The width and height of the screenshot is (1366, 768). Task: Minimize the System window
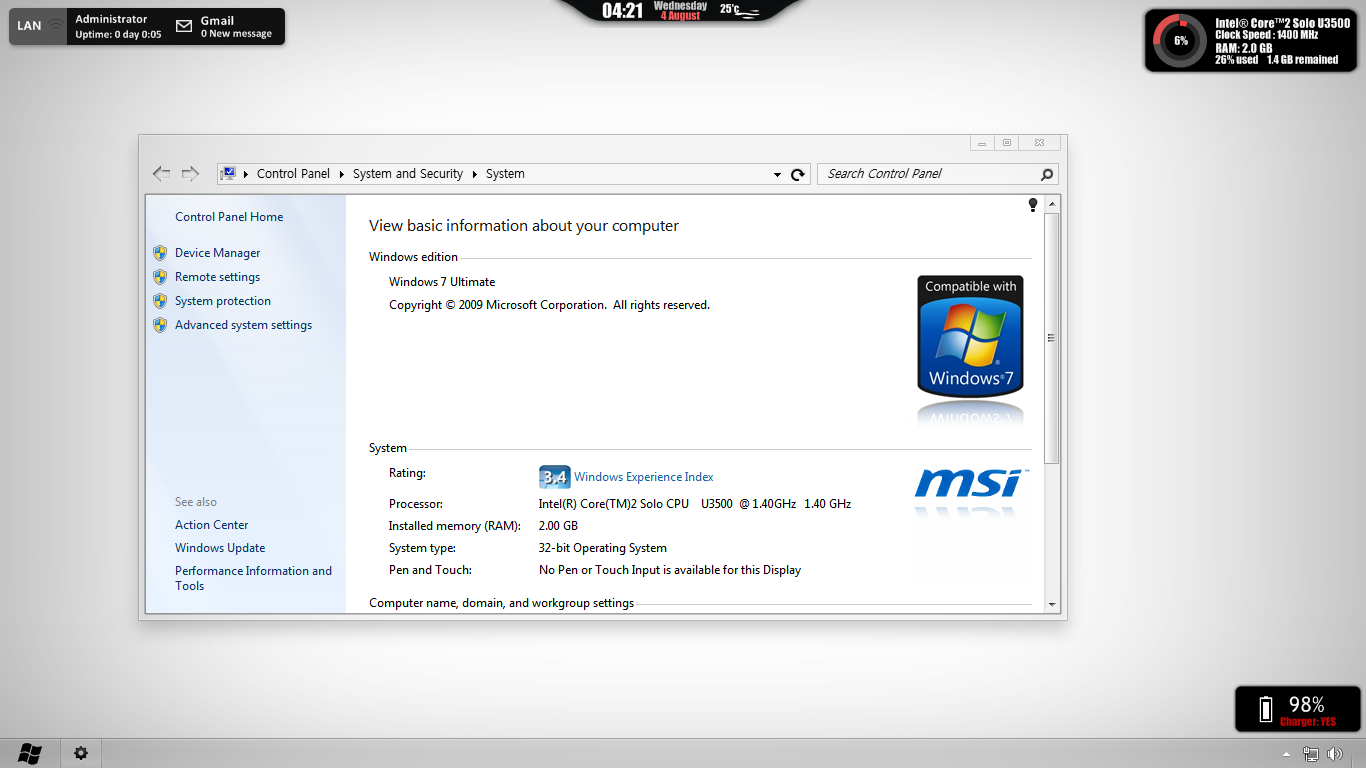[x=982, y=143]
